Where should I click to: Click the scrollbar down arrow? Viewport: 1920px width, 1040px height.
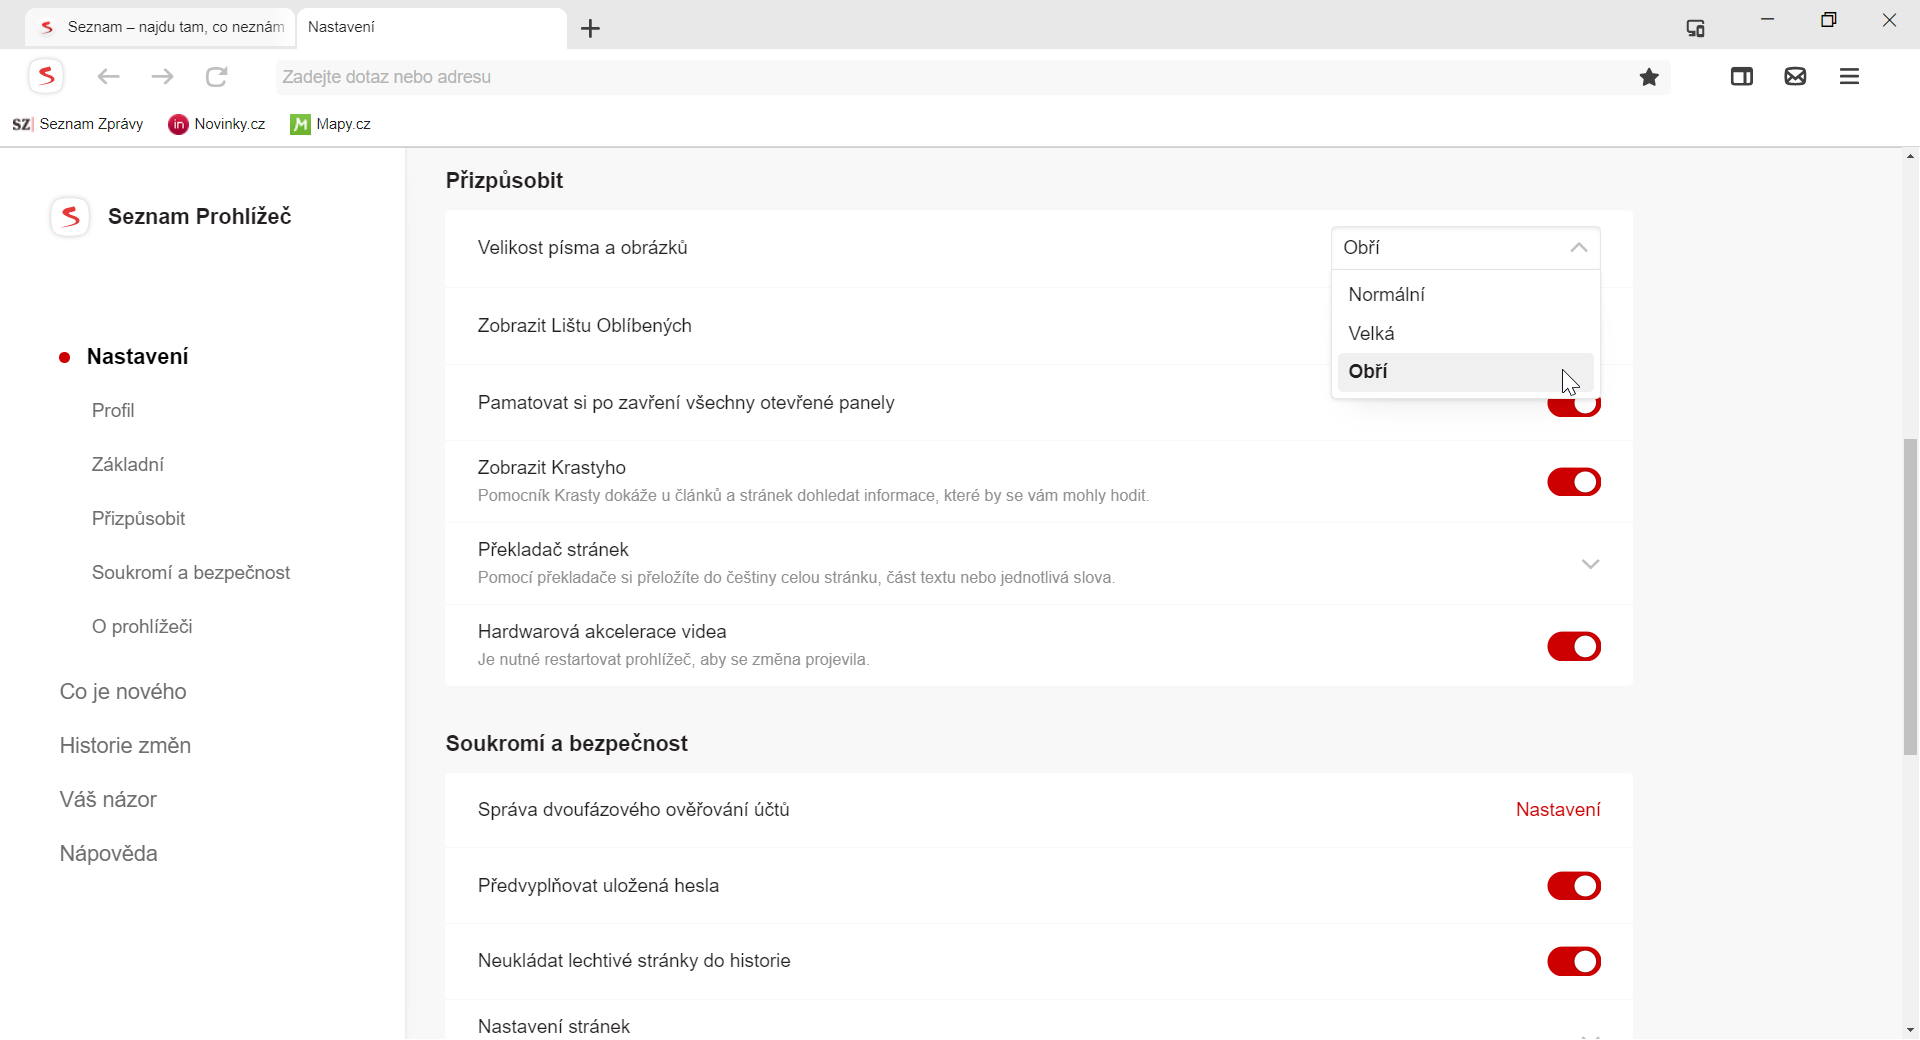[x=1910, y=1030]
